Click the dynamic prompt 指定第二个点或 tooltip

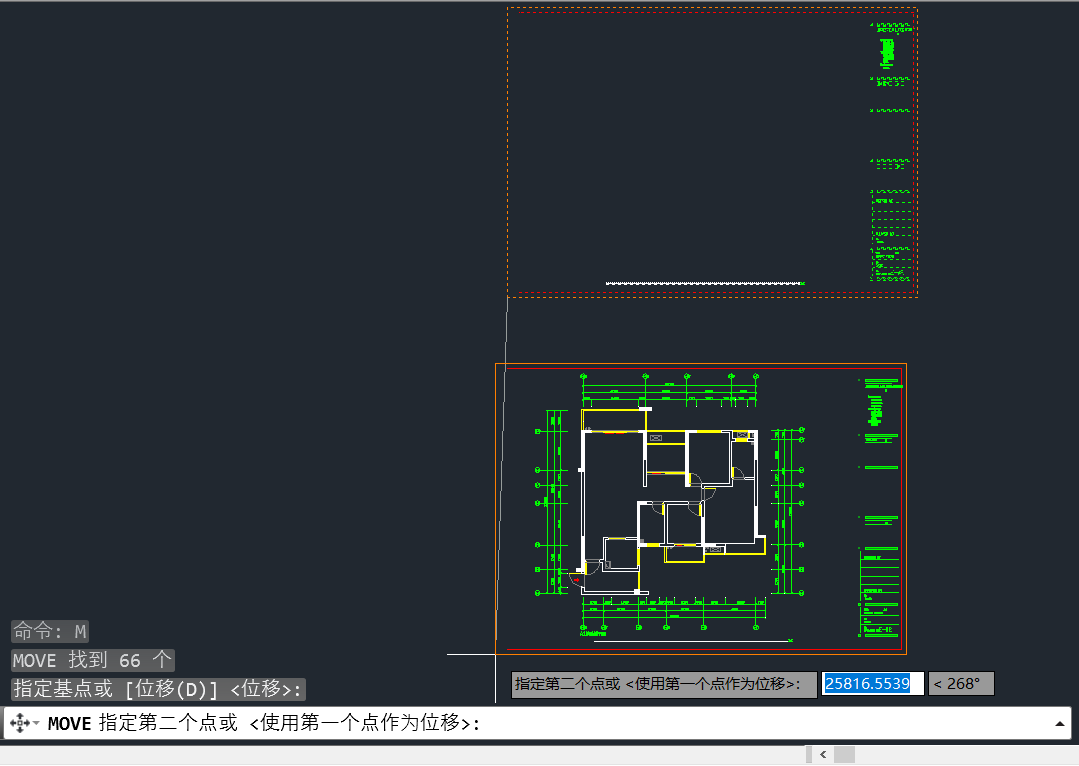tap(660, 683)
